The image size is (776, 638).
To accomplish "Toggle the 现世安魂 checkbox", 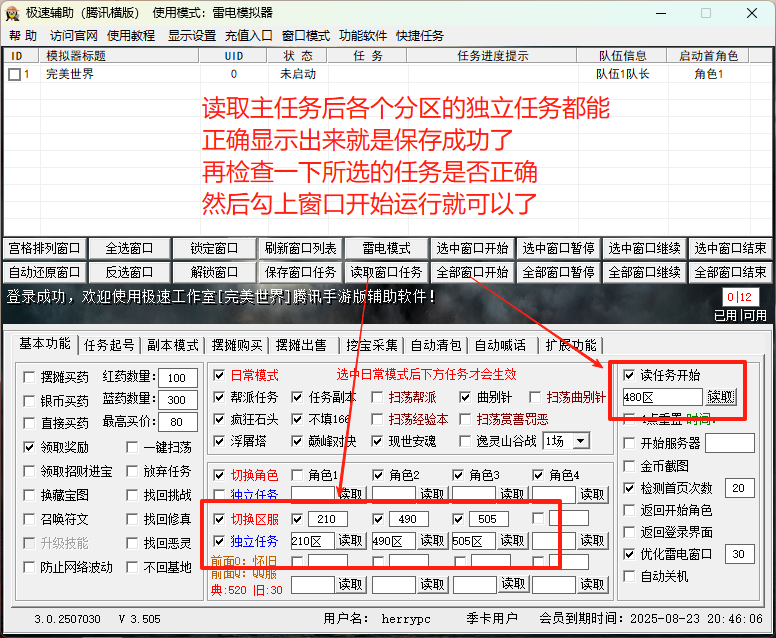I will [377, 441].
